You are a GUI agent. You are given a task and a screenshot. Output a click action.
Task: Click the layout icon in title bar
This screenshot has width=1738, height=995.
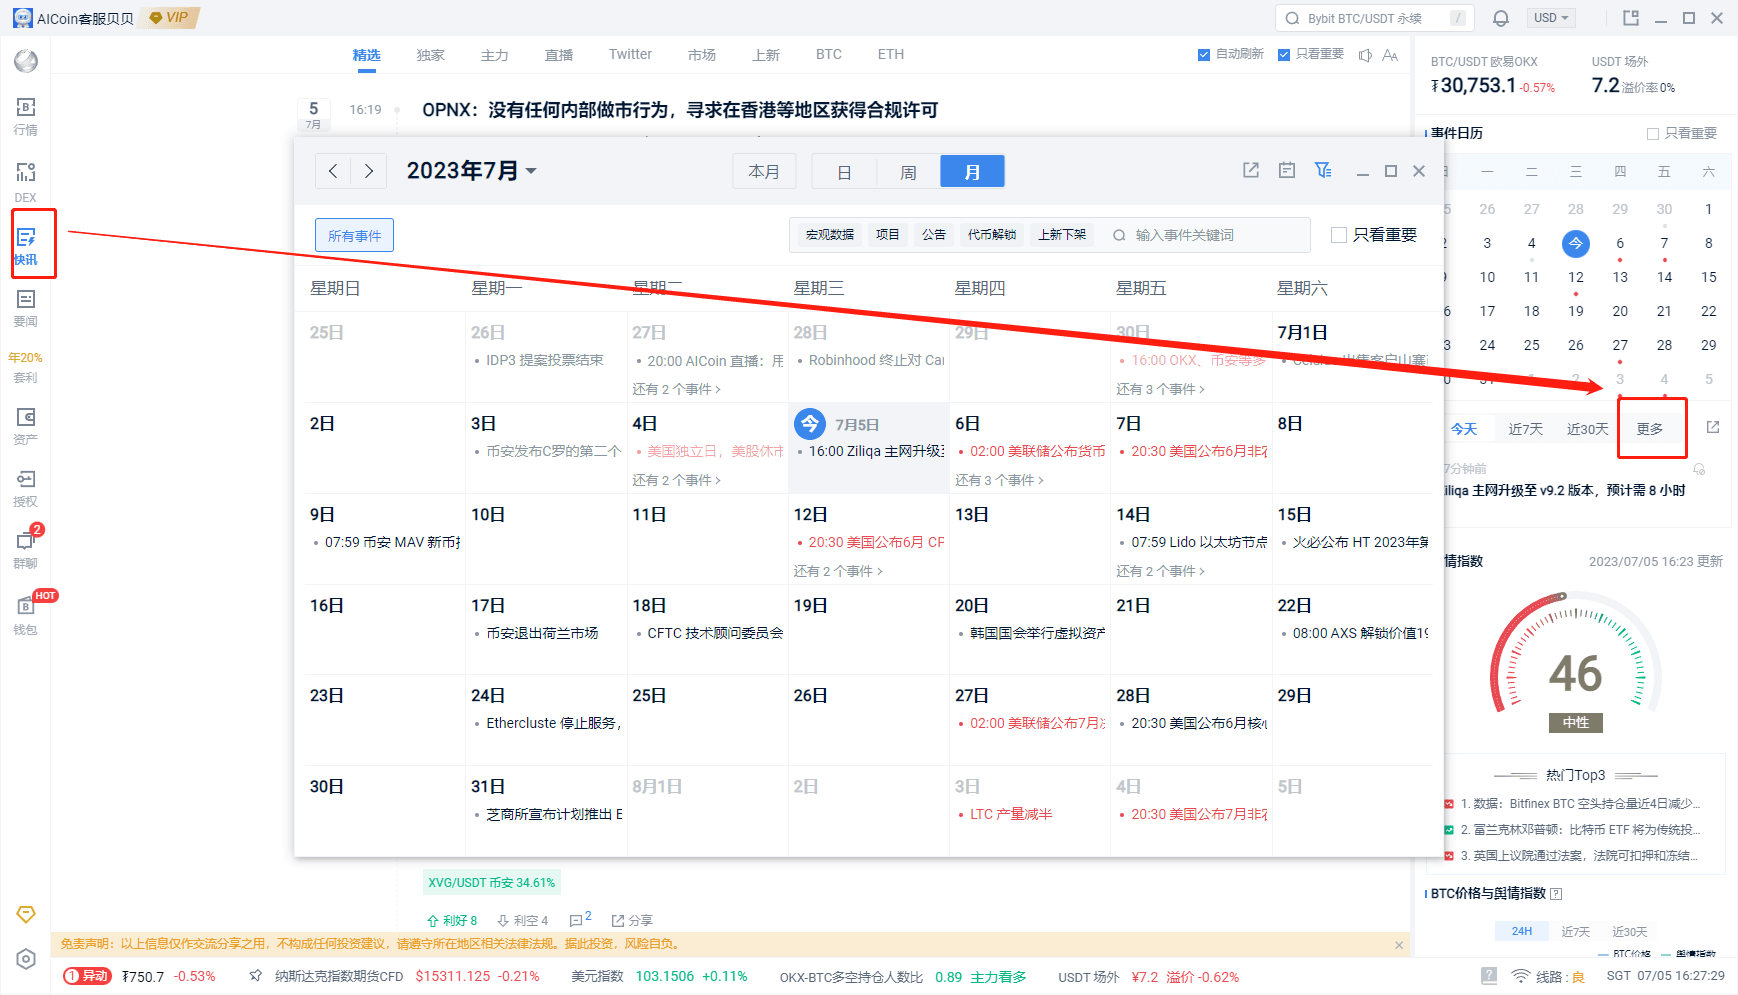tap(1631, 18)
